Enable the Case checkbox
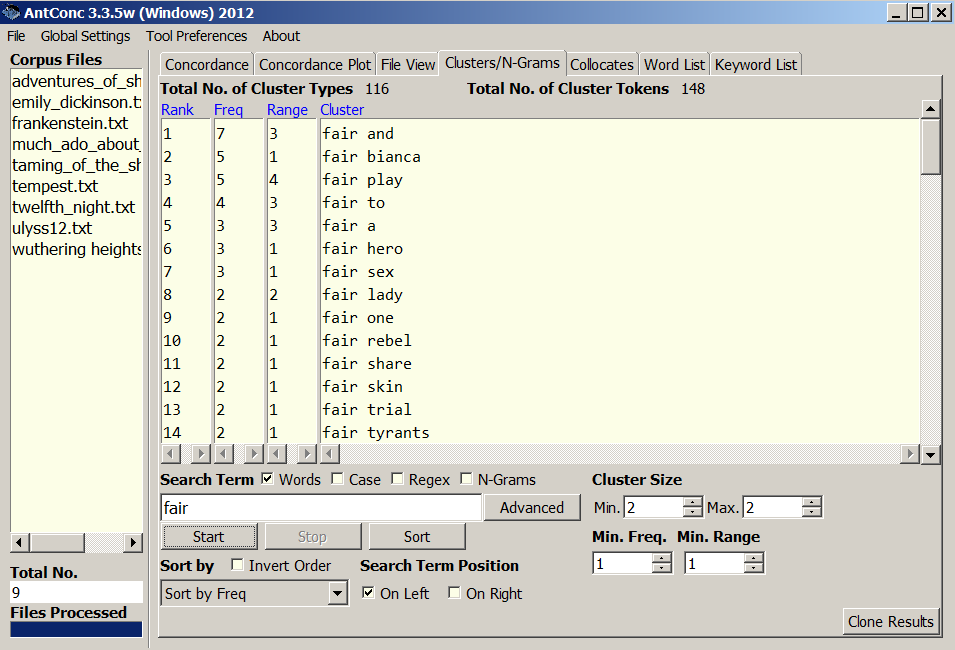Screen dimensions: 955x650 coord(338,480)
